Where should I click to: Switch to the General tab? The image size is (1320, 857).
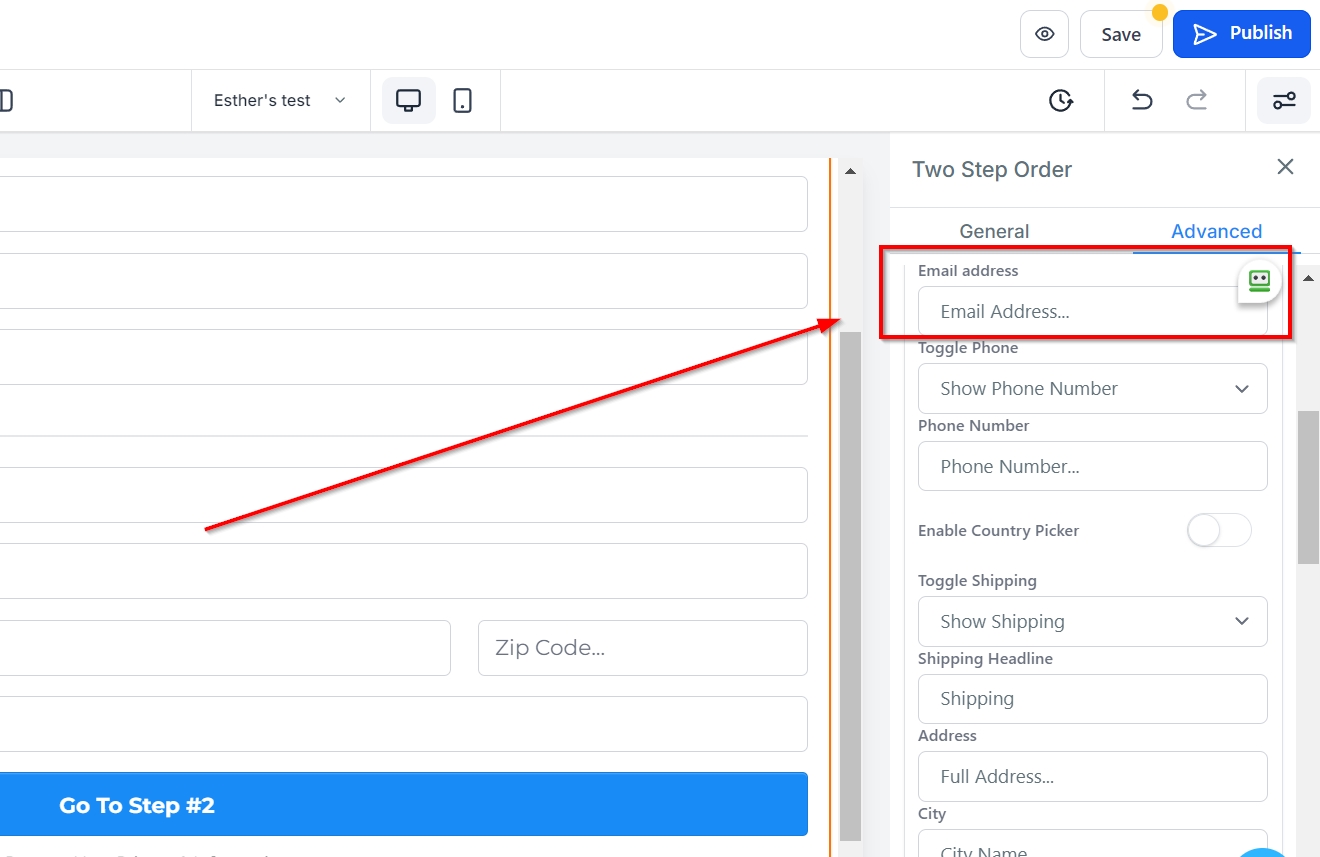point(994,231)
